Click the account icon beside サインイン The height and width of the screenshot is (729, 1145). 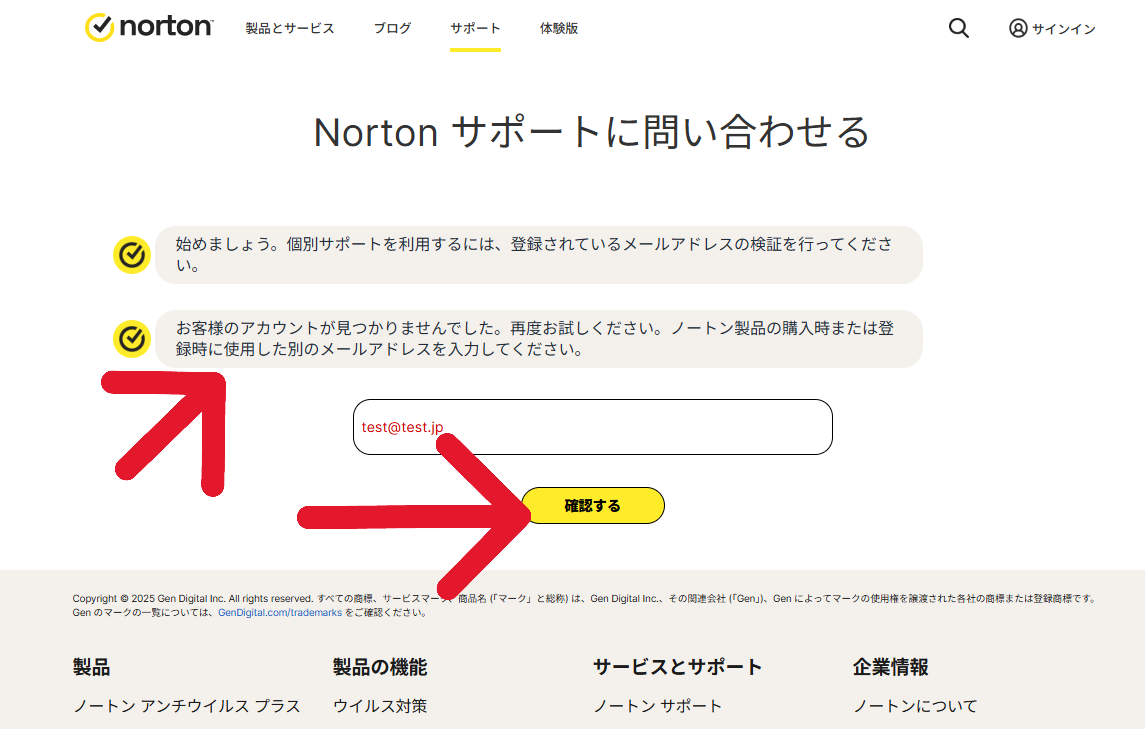[x=1018, y=28]
